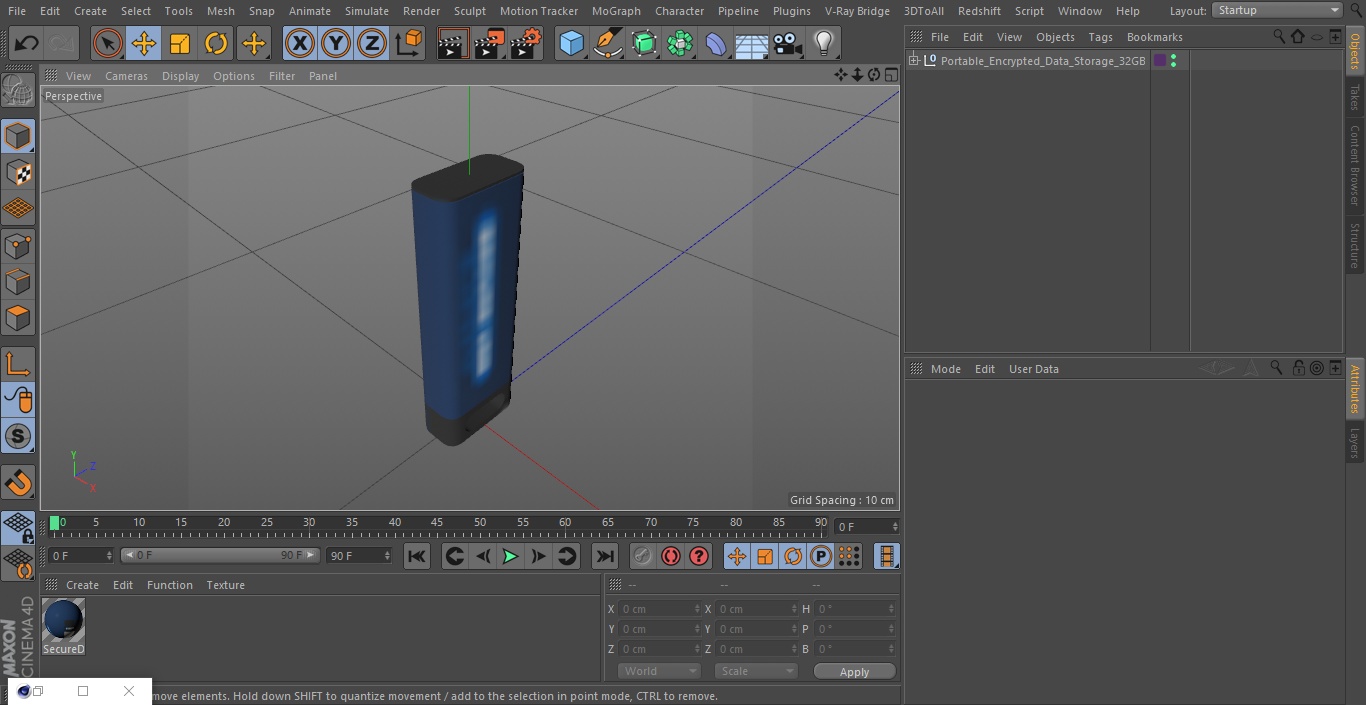Click the X position field

(660, 609)
